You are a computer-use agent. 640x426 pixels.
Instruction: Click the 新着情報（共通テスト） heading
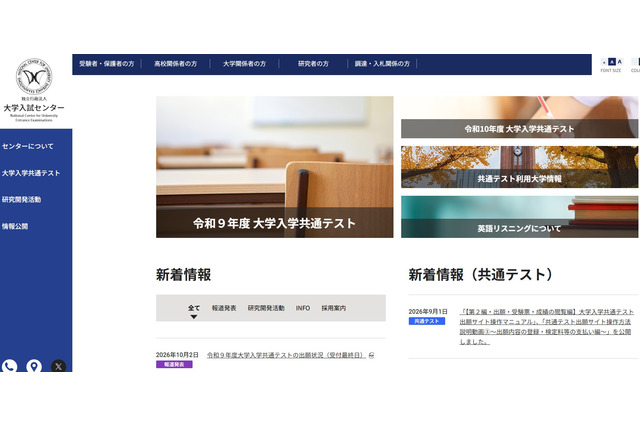[481, 275]
